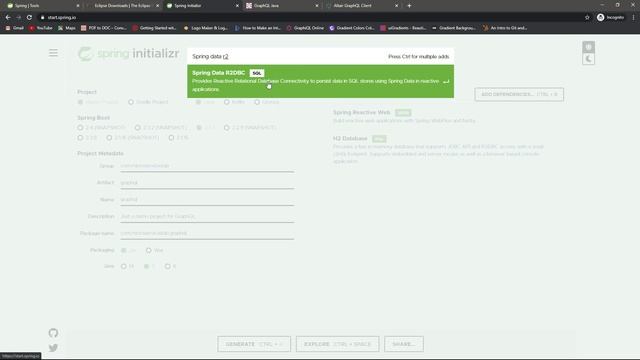The width and height of the screenshot is (640, 360).
Task: Open the Gradient Colors bookmark
Action: (x=351, y=28)
